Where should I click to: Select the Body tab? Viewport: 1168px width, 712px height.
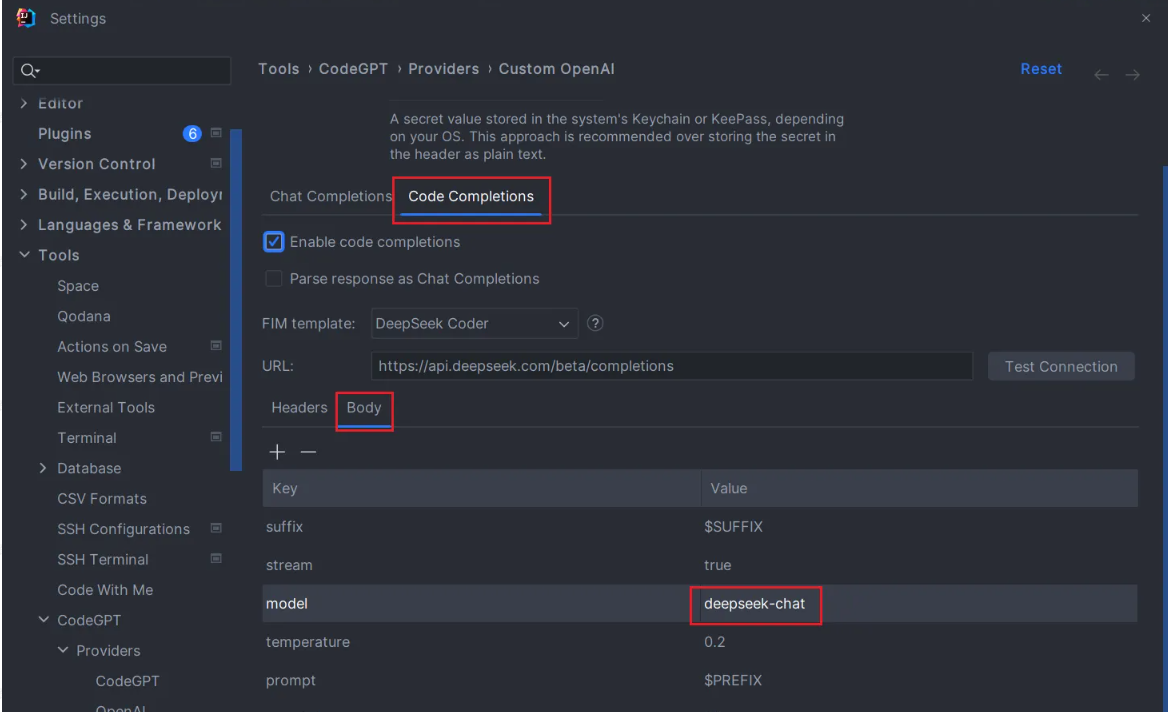364,407
